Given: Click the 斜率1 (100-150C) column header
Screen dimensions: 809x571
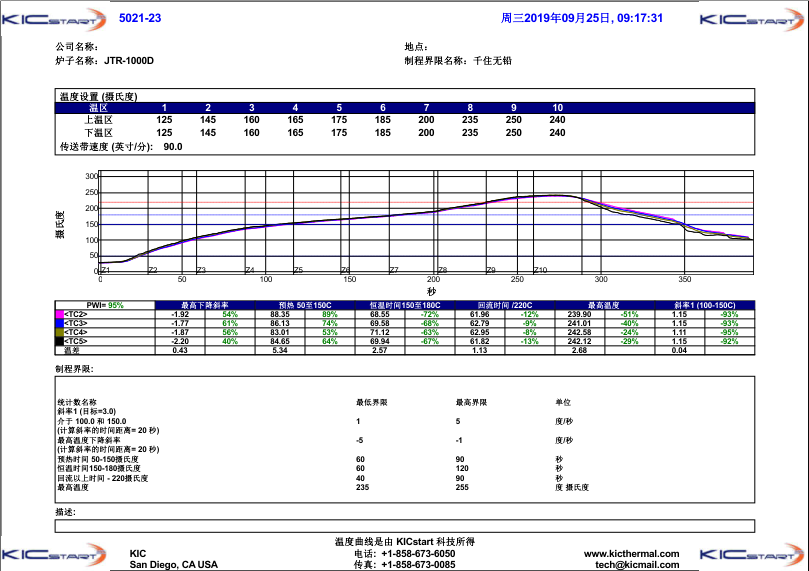Looking at the screenshot, I should coord(705,305).
